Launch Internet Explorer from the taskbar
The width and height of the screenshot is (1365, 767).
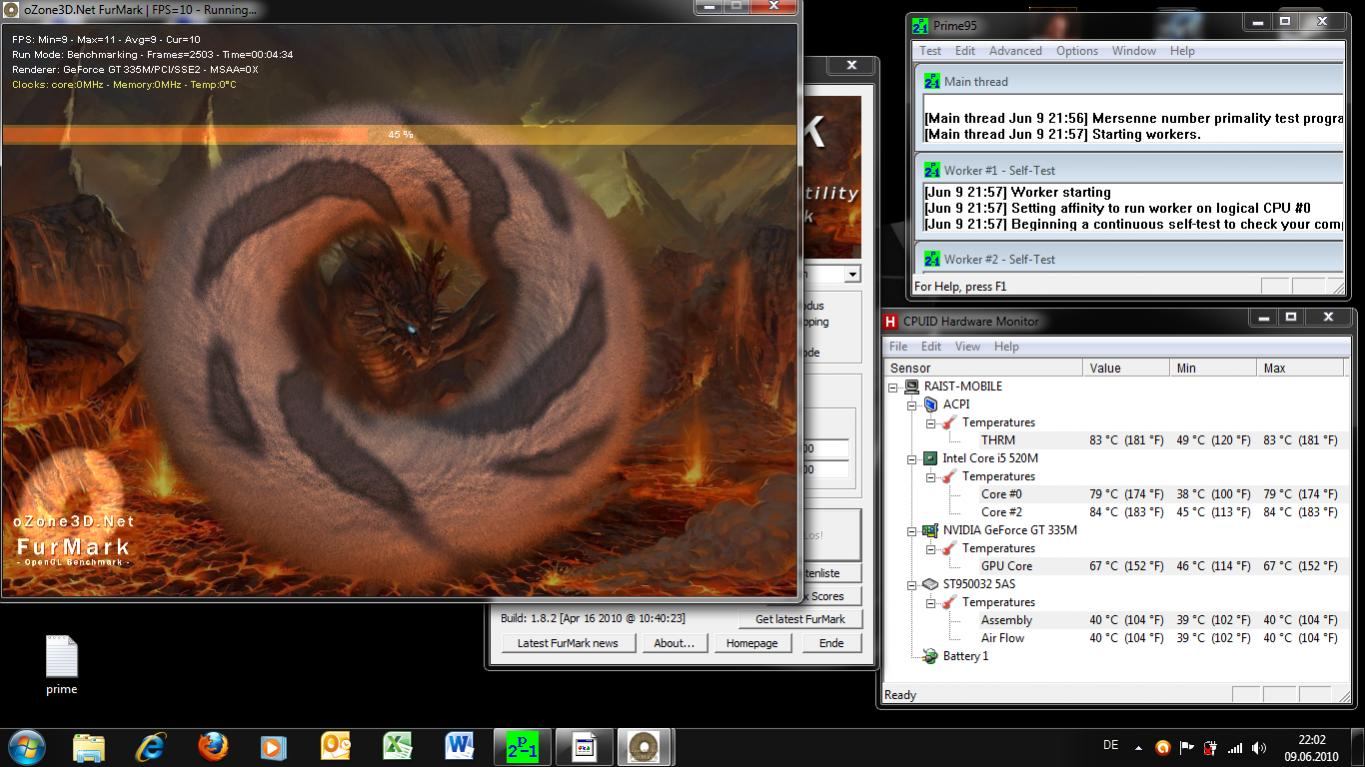click(150, 747)
